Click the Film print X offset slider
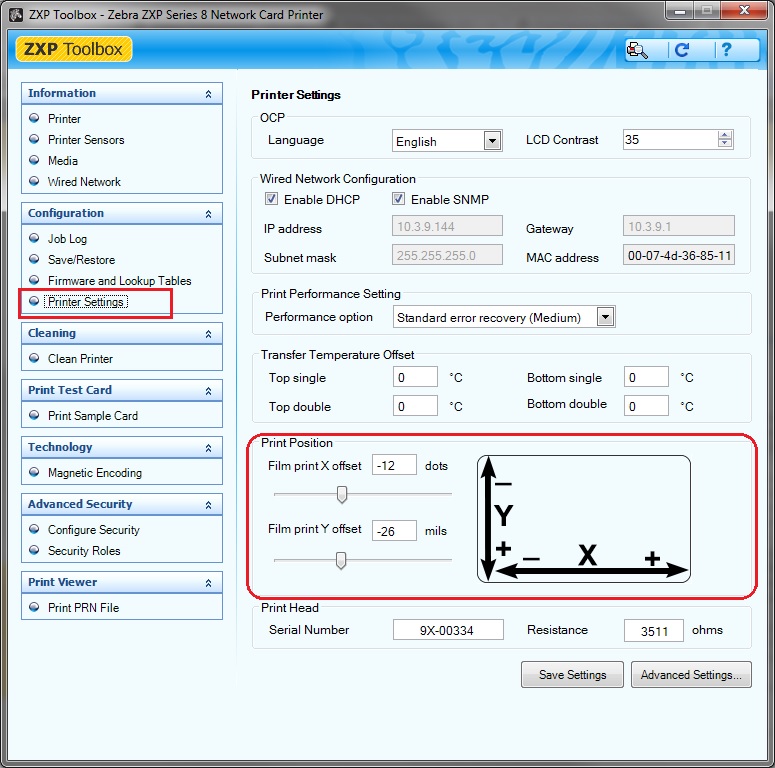The width and height of the screenshot is (775, 768). (342, 494)
